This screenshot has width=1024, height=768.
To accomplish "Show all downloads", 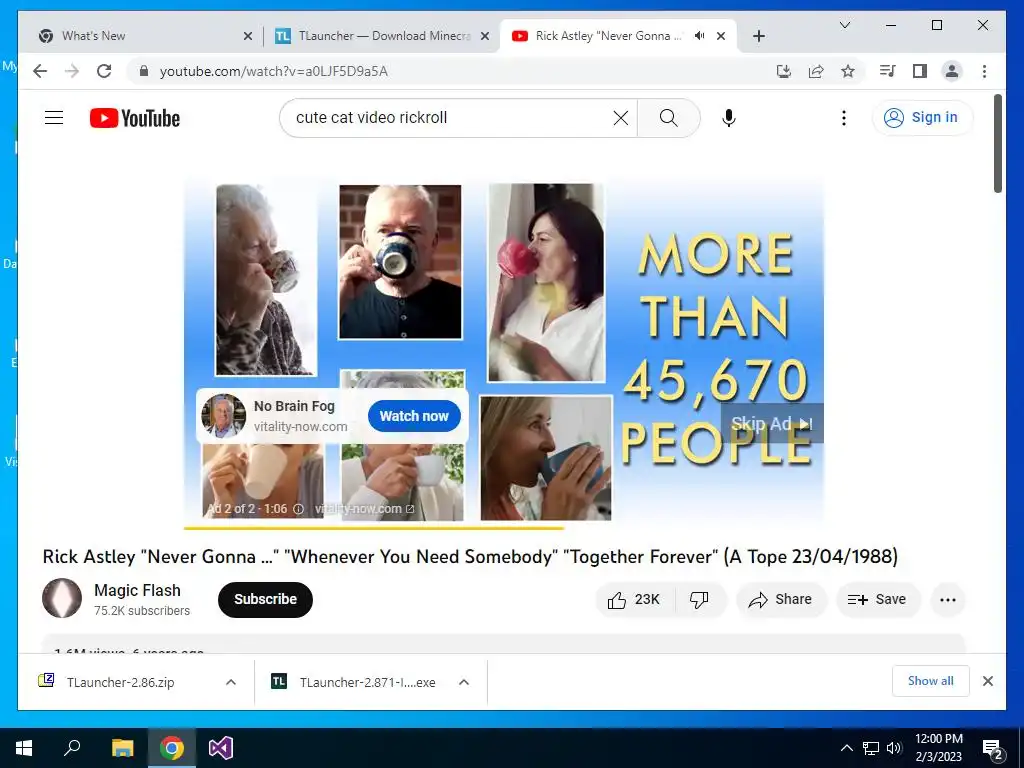I will (930, 681).
